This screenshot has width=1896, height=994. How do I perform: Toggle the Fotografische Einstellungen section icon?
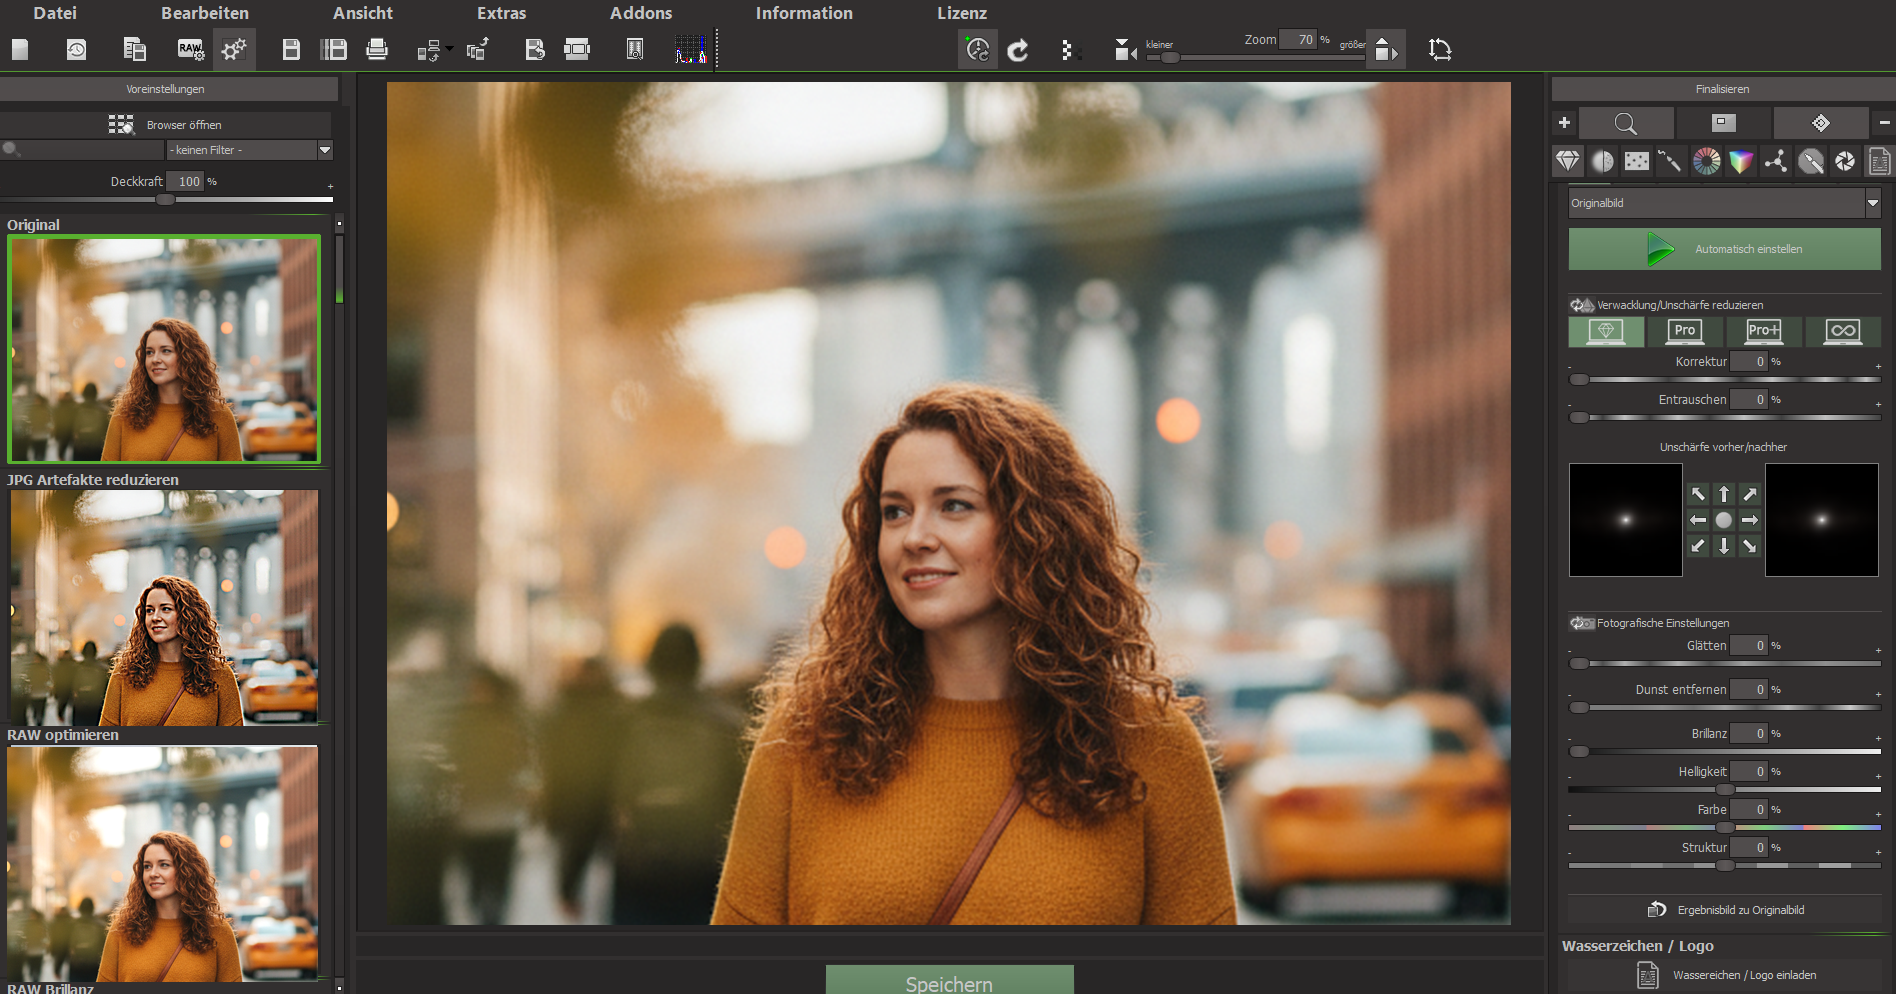pos(1582,623)
